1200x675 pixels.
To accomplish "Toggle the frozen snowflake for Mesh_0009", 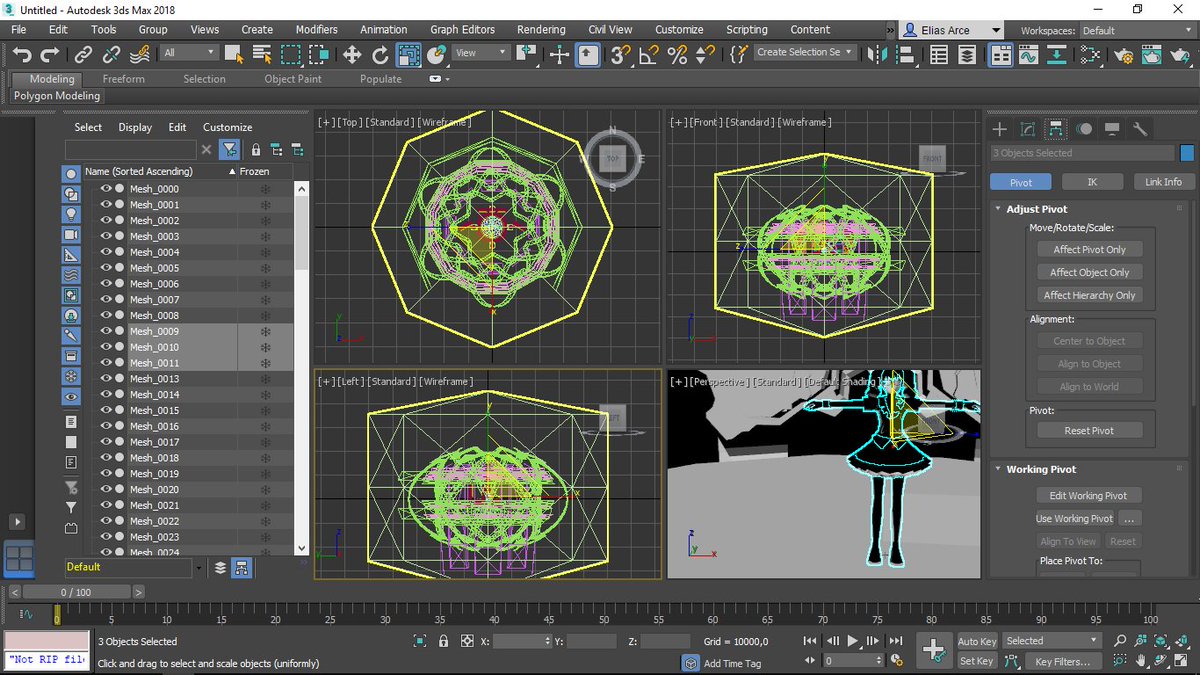I will point(265,331).
